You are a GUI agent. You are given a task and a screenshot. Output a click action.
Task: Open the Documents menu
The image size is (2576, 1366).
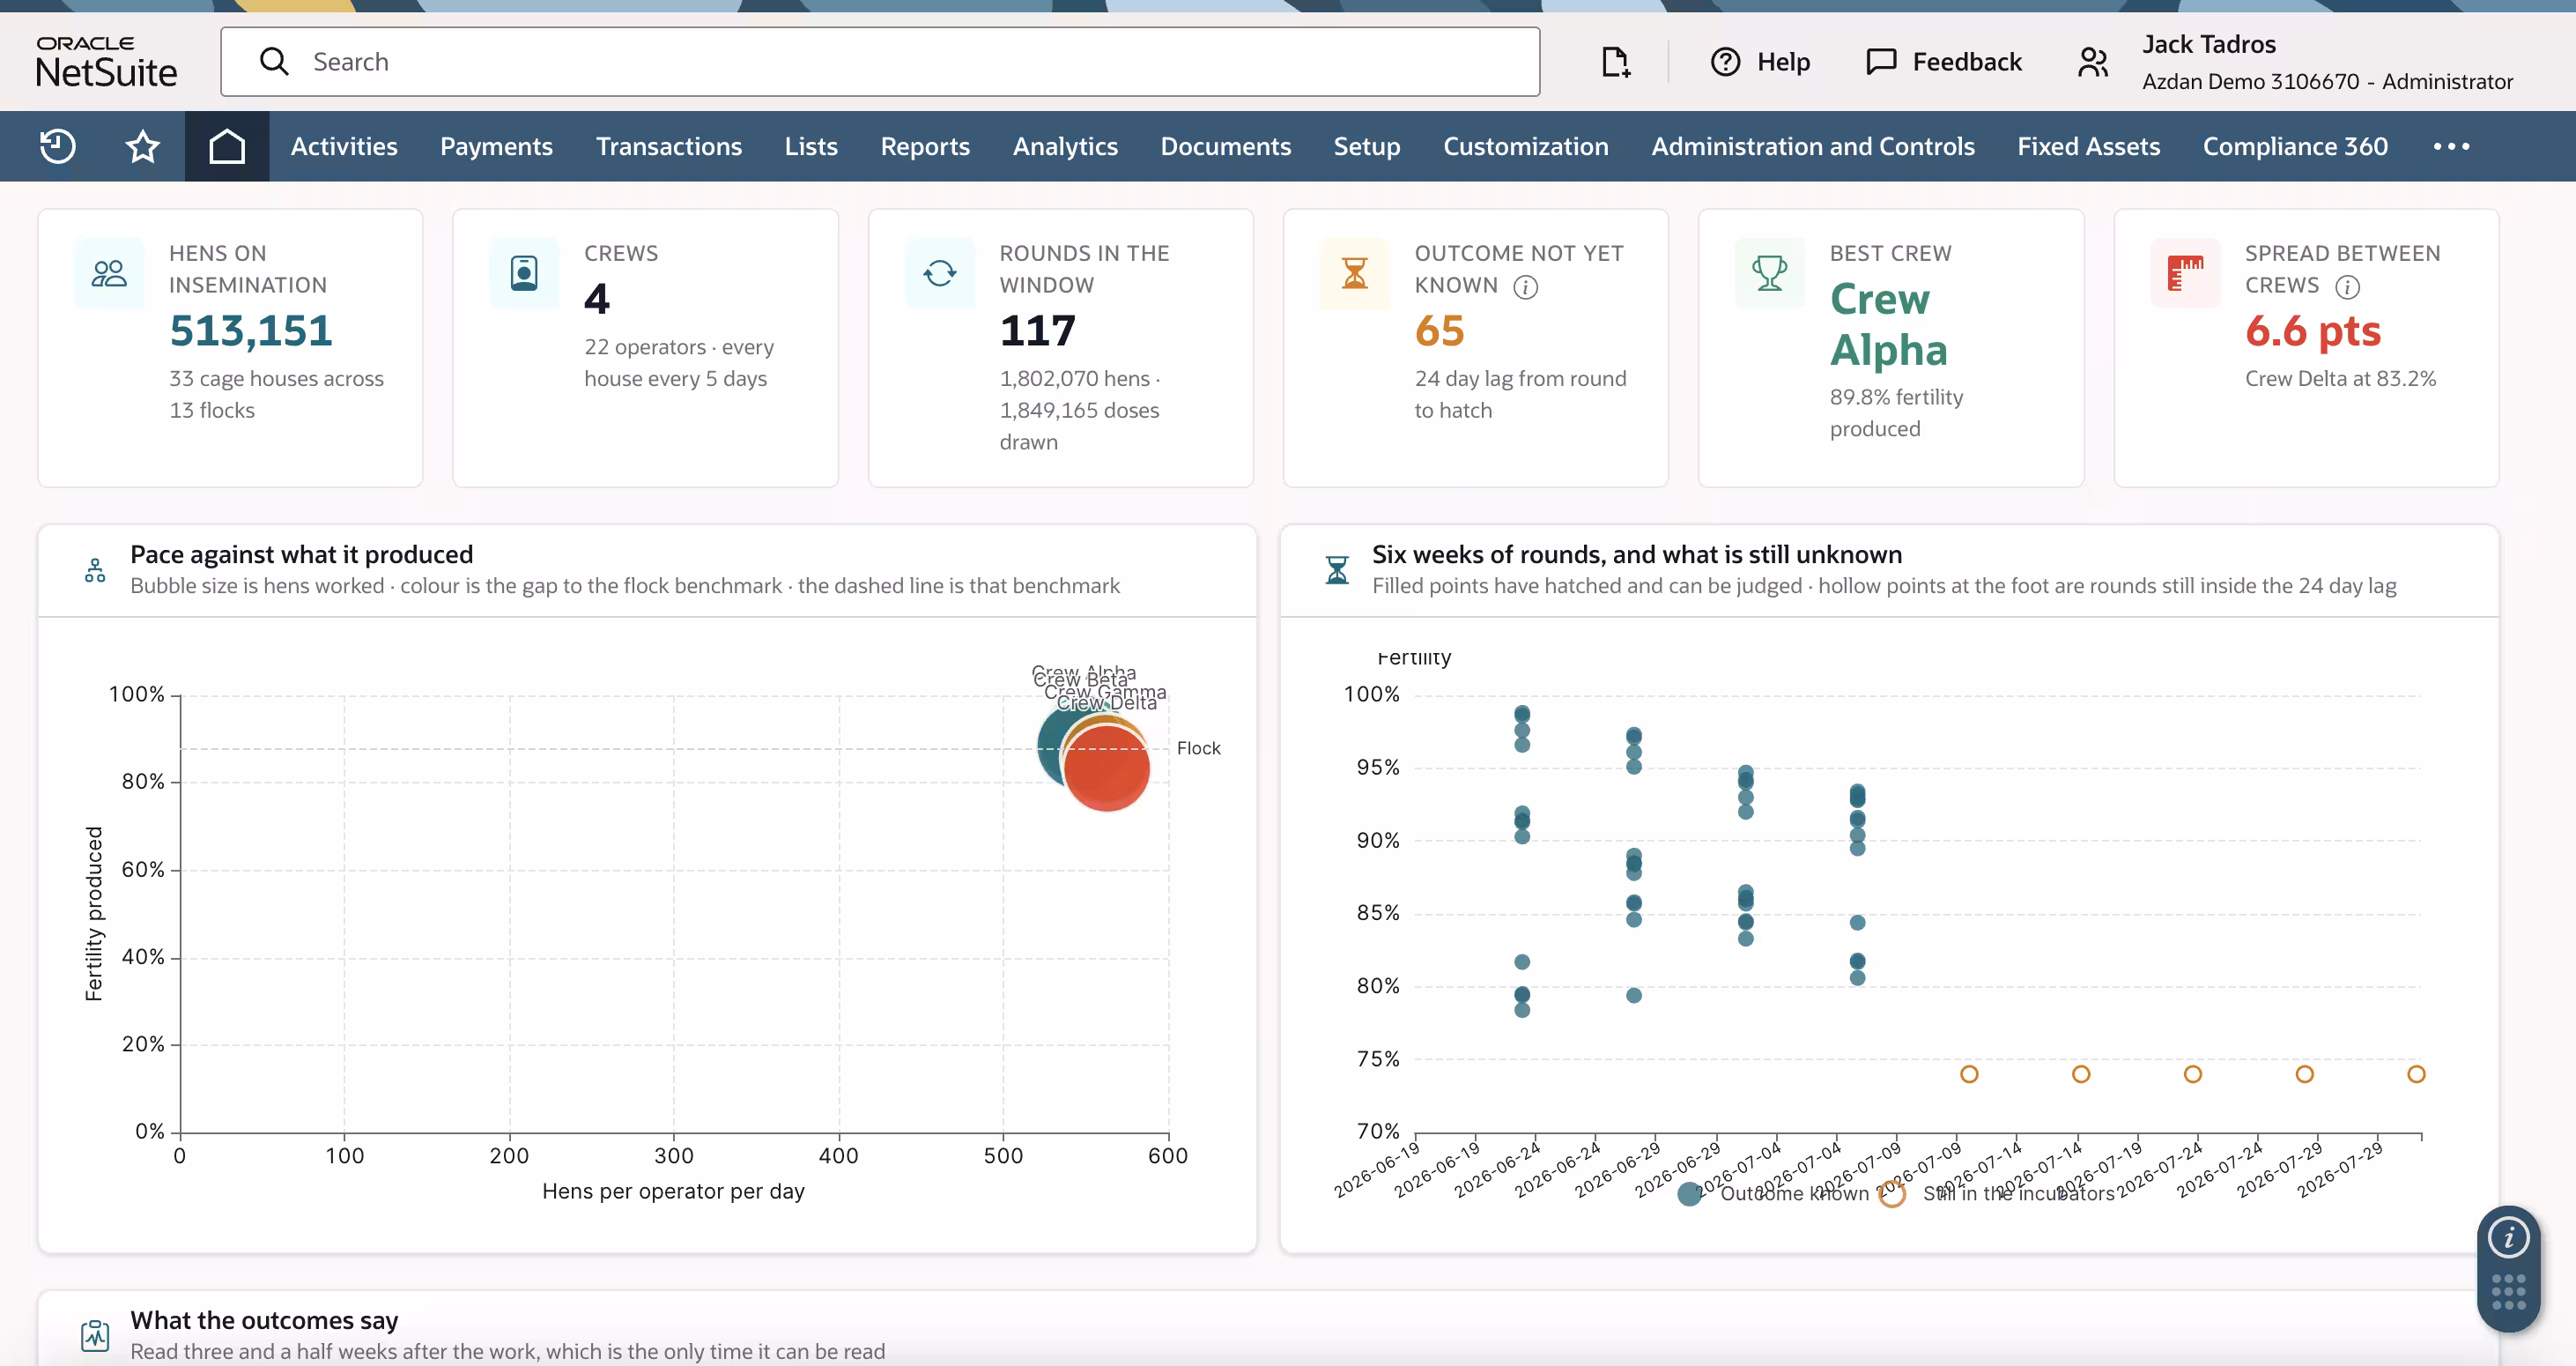pyautogui.click(x=1226, y=146)
